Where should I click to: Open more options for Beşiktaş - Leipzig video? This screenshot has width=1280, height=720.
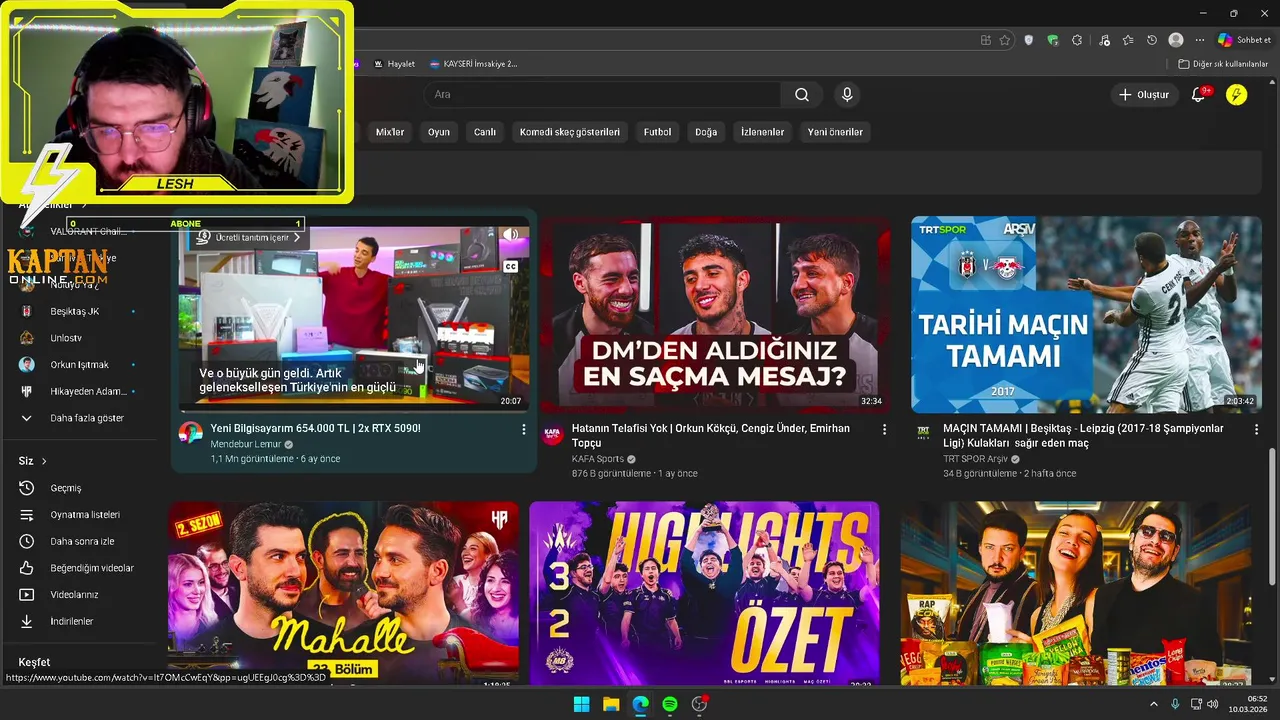(1257, 429)
